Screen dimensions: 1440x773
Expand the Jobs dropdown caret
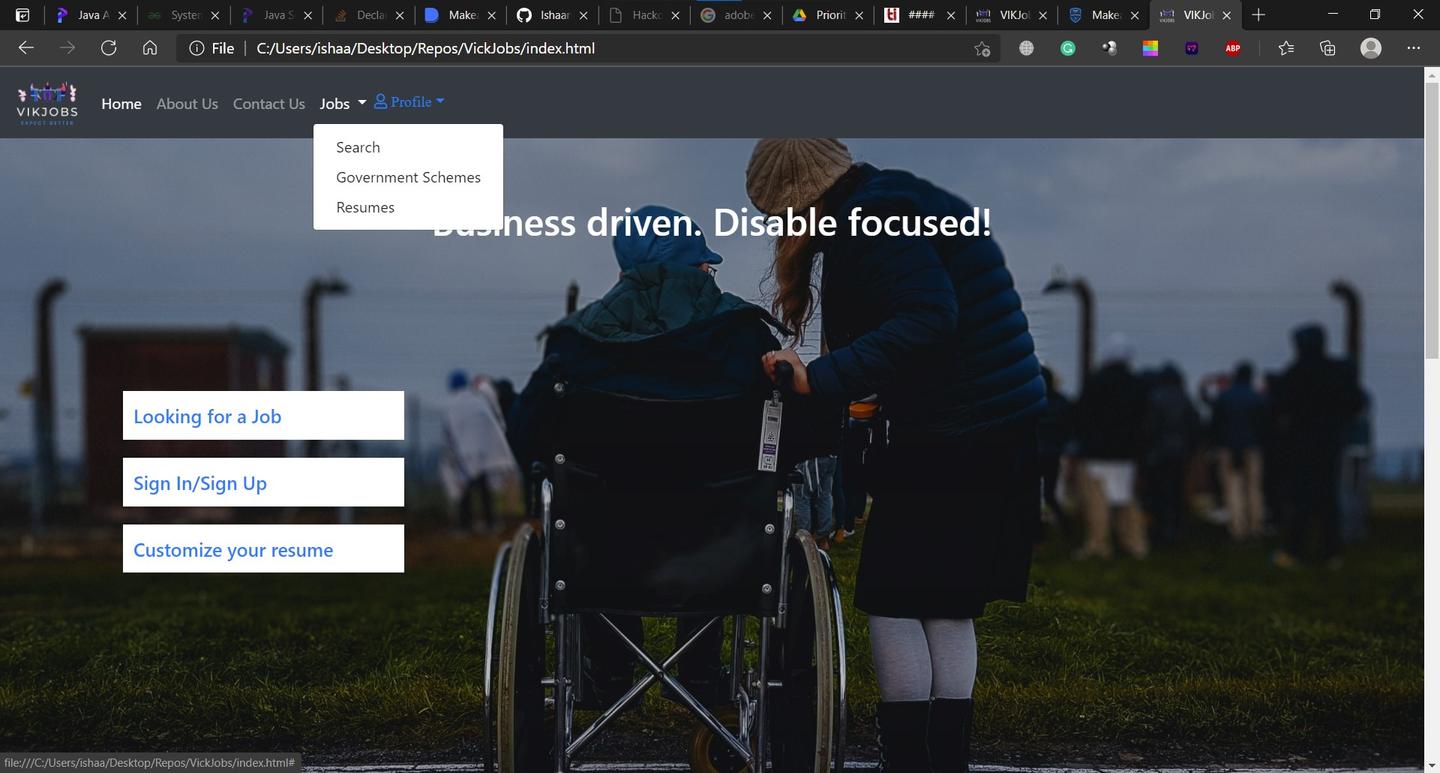[362, 104]
